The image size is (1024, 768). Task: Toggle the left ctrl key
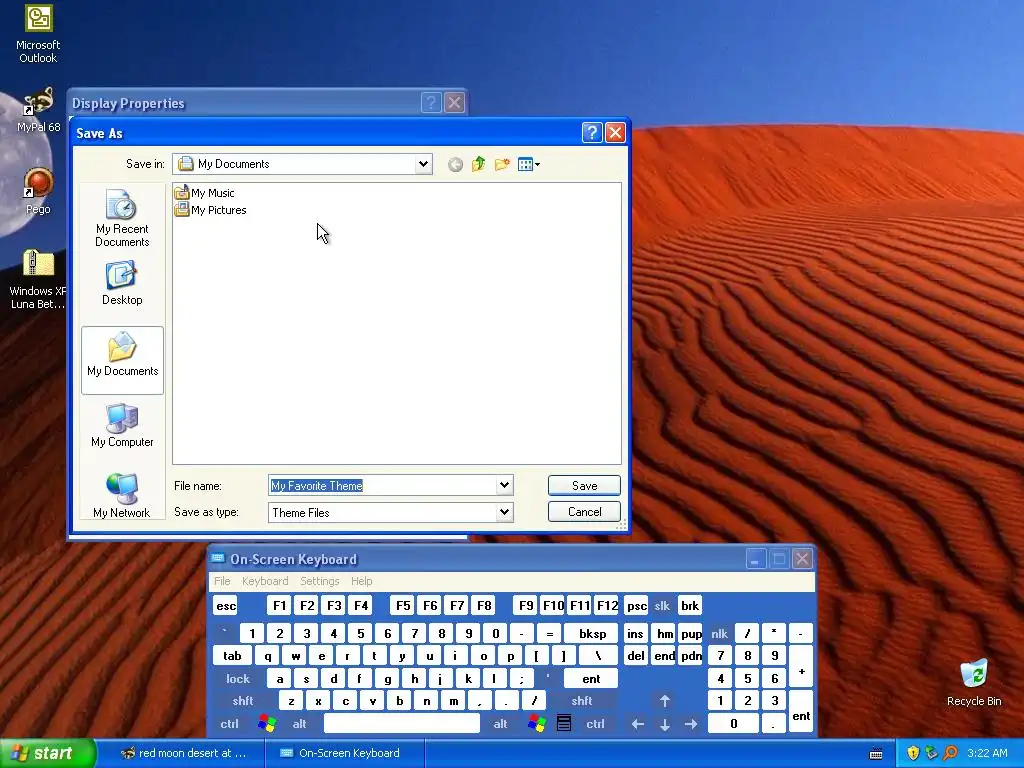pos(229,724)
